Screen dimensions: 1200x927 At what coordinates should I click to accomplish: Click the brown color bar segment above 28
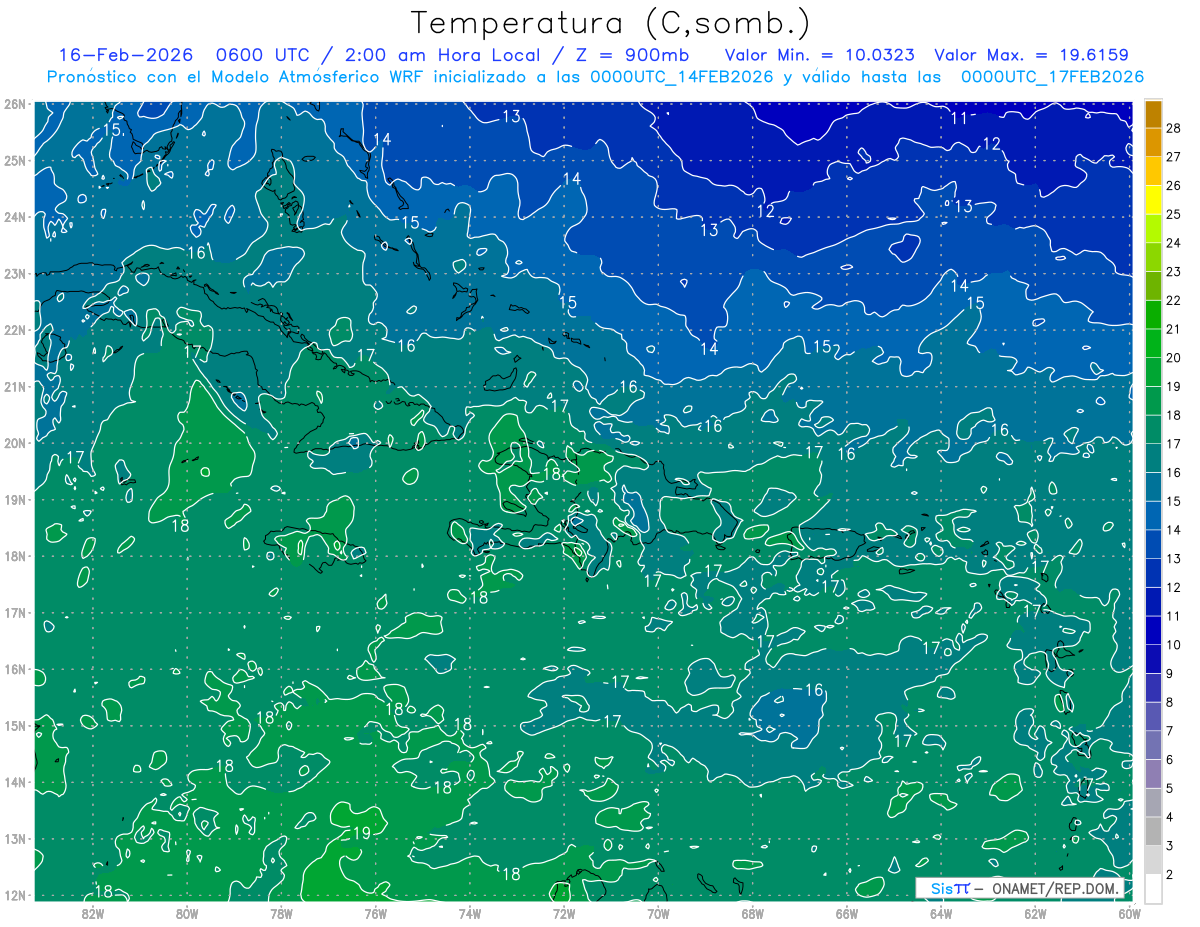tap(1153, 114)
